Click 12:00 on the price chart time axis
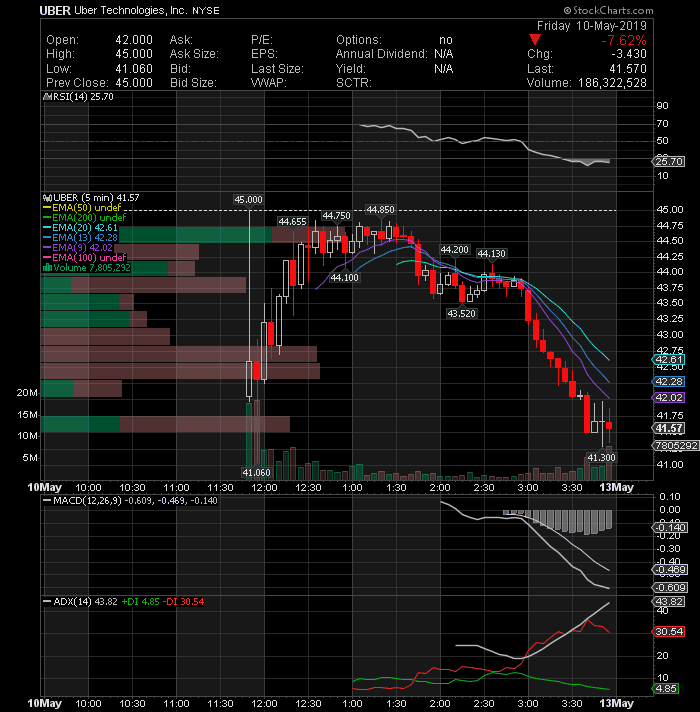Image resolution: width=700 pixels, height=712 pixels. [264, 488]
